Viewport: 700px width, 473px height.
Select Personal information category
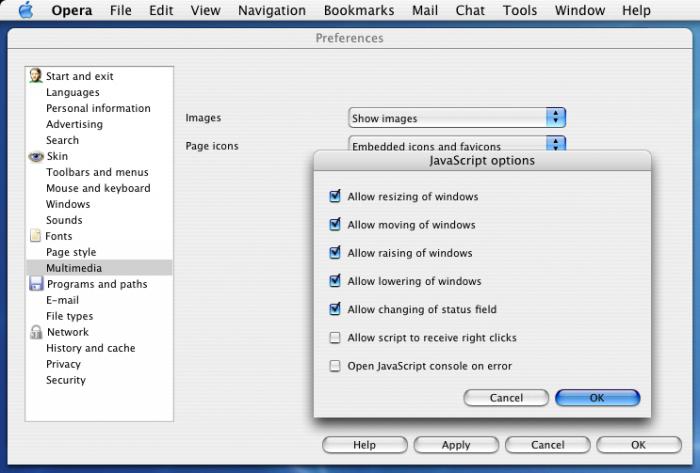tap(98, 108)
